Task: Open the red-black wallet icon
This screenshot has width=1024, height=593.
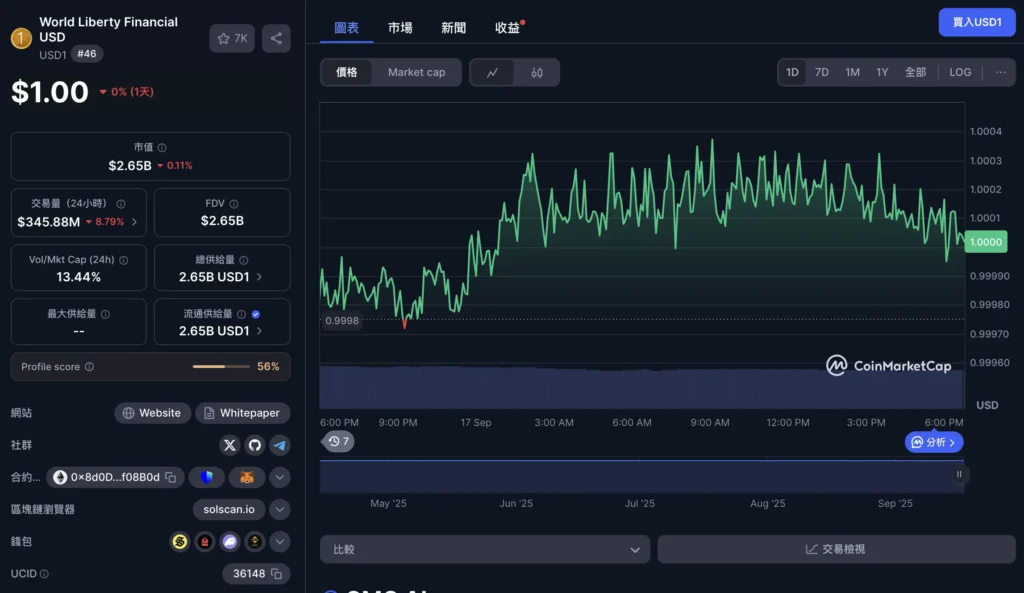Action: pos(204,541)
